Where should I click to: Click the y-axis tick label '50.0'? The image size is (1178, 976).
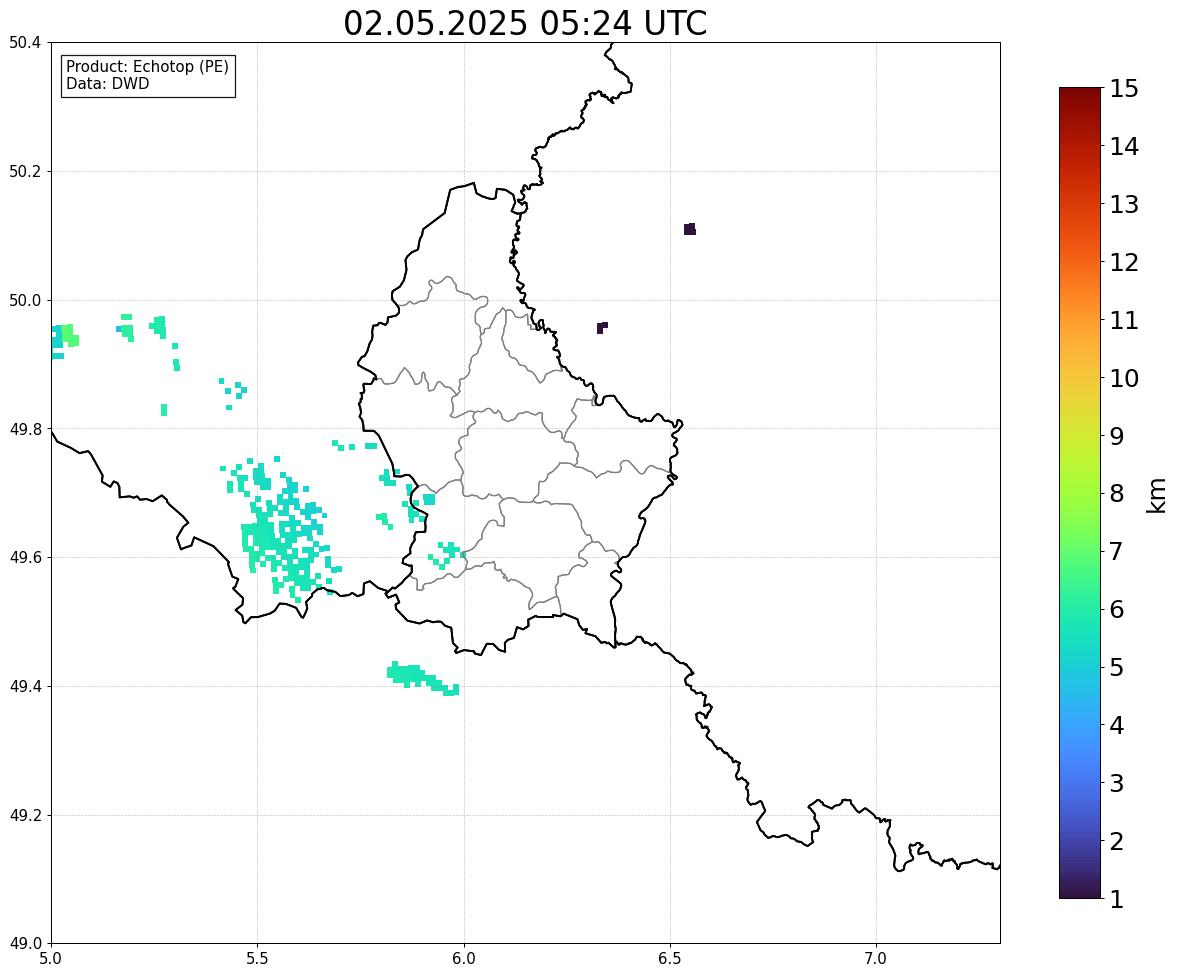[24, 301]
